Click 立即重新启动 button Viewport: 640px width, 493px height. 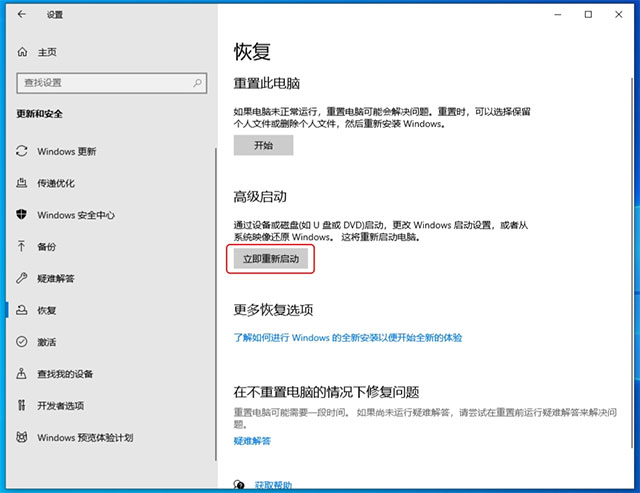[271, 259]
